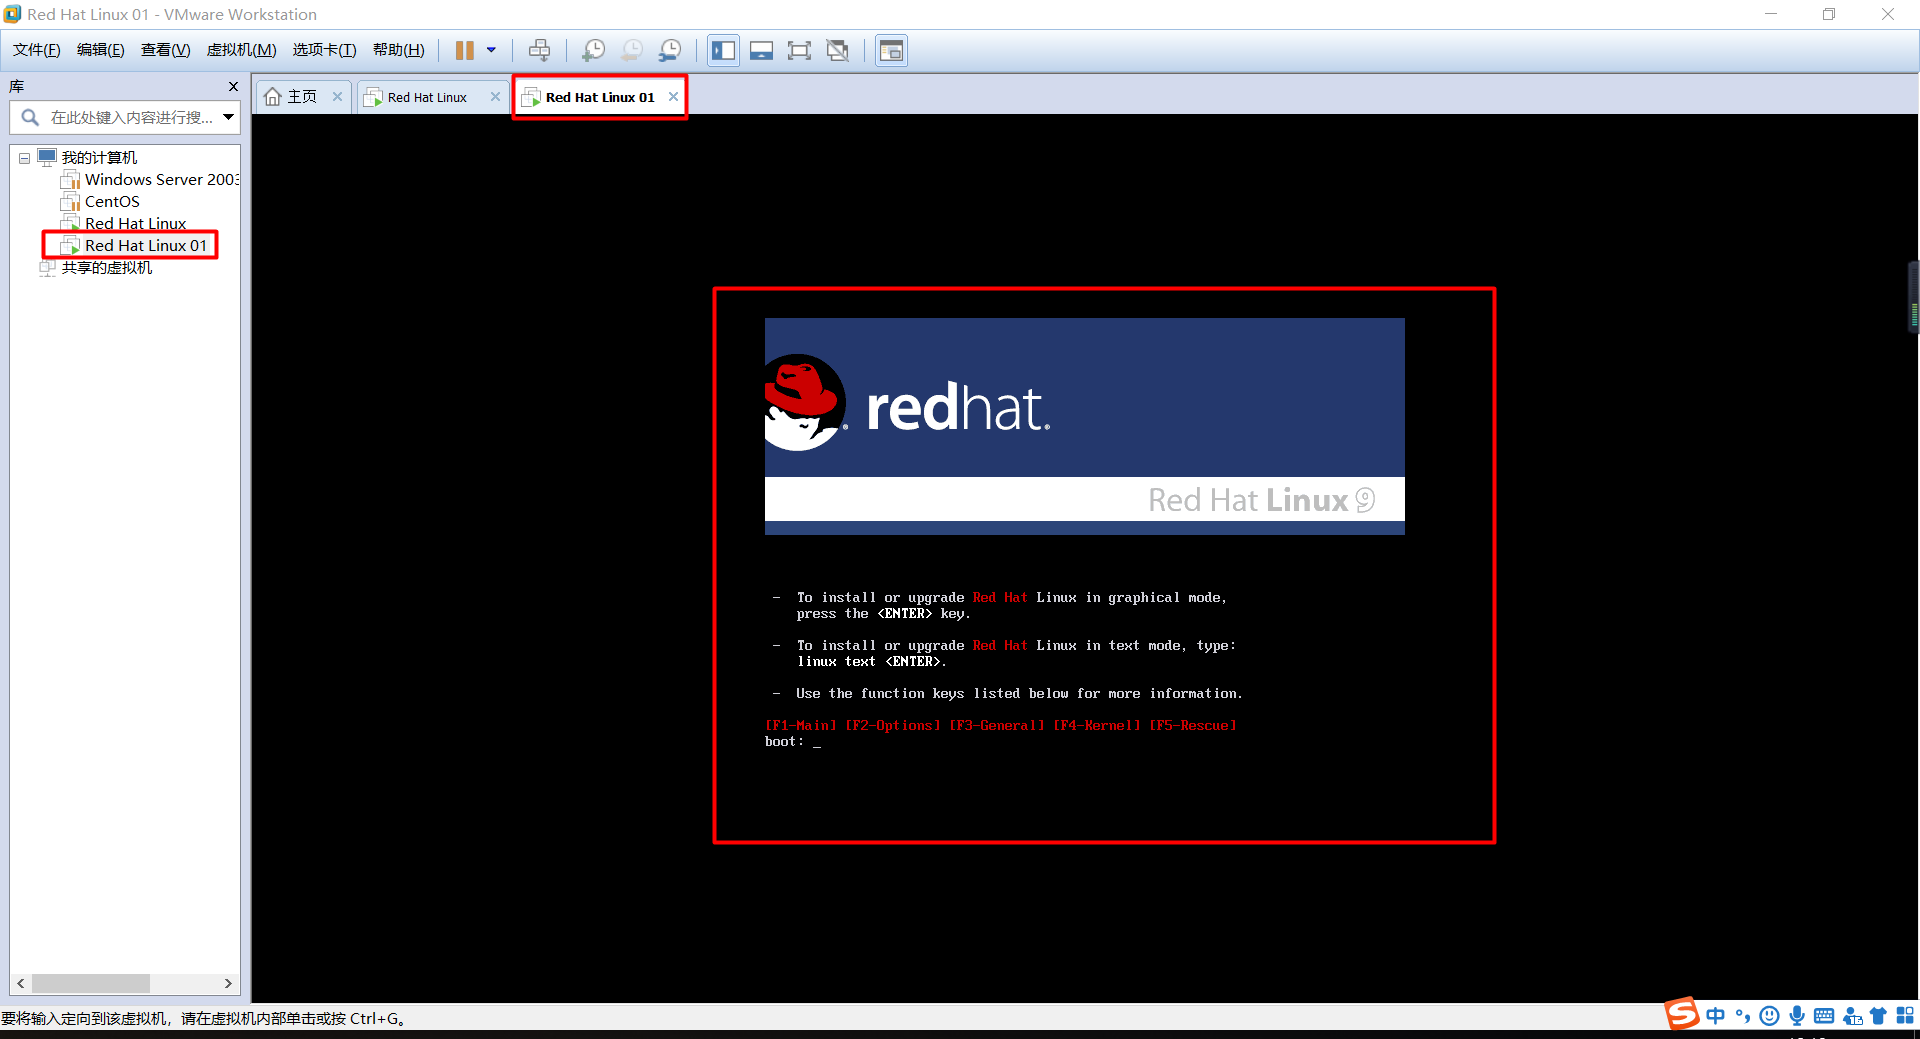Click the magnifier search icon in library
This screenshot has height=1039, width=1920.
point(30,118)
